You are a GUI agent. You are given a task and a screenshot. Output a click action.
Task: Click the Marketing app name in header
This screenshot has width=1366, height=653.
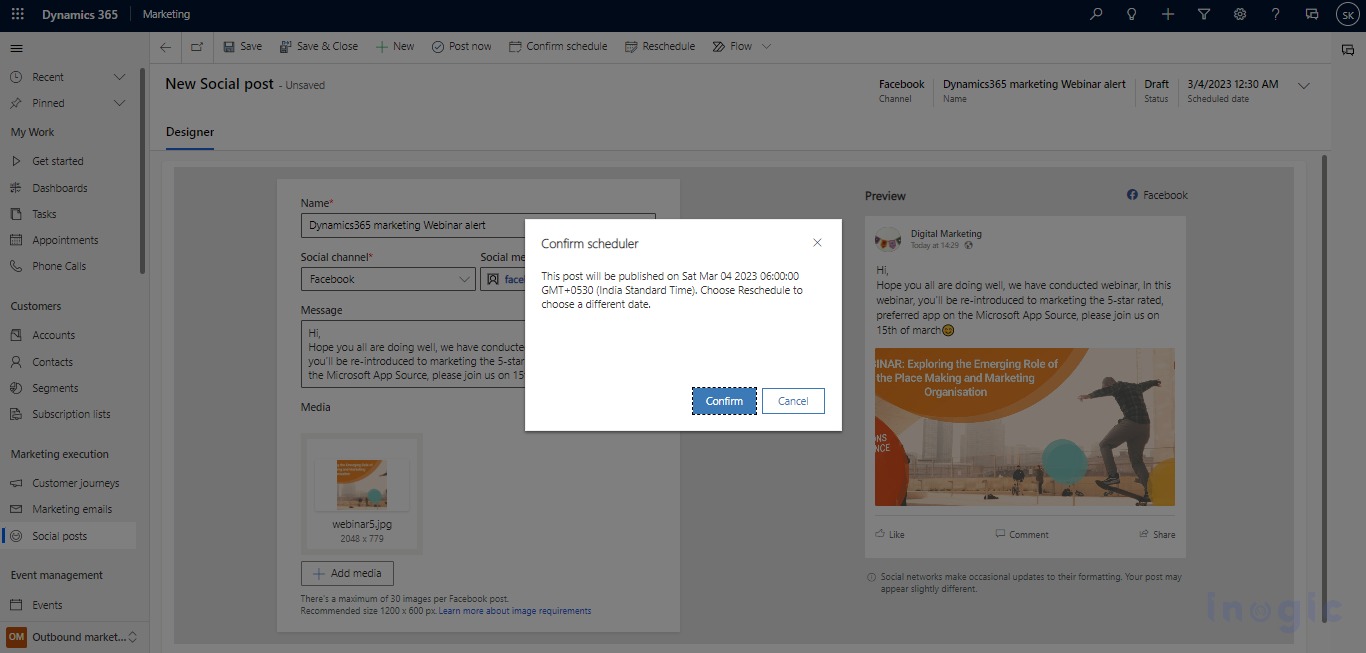click(166, 15)
